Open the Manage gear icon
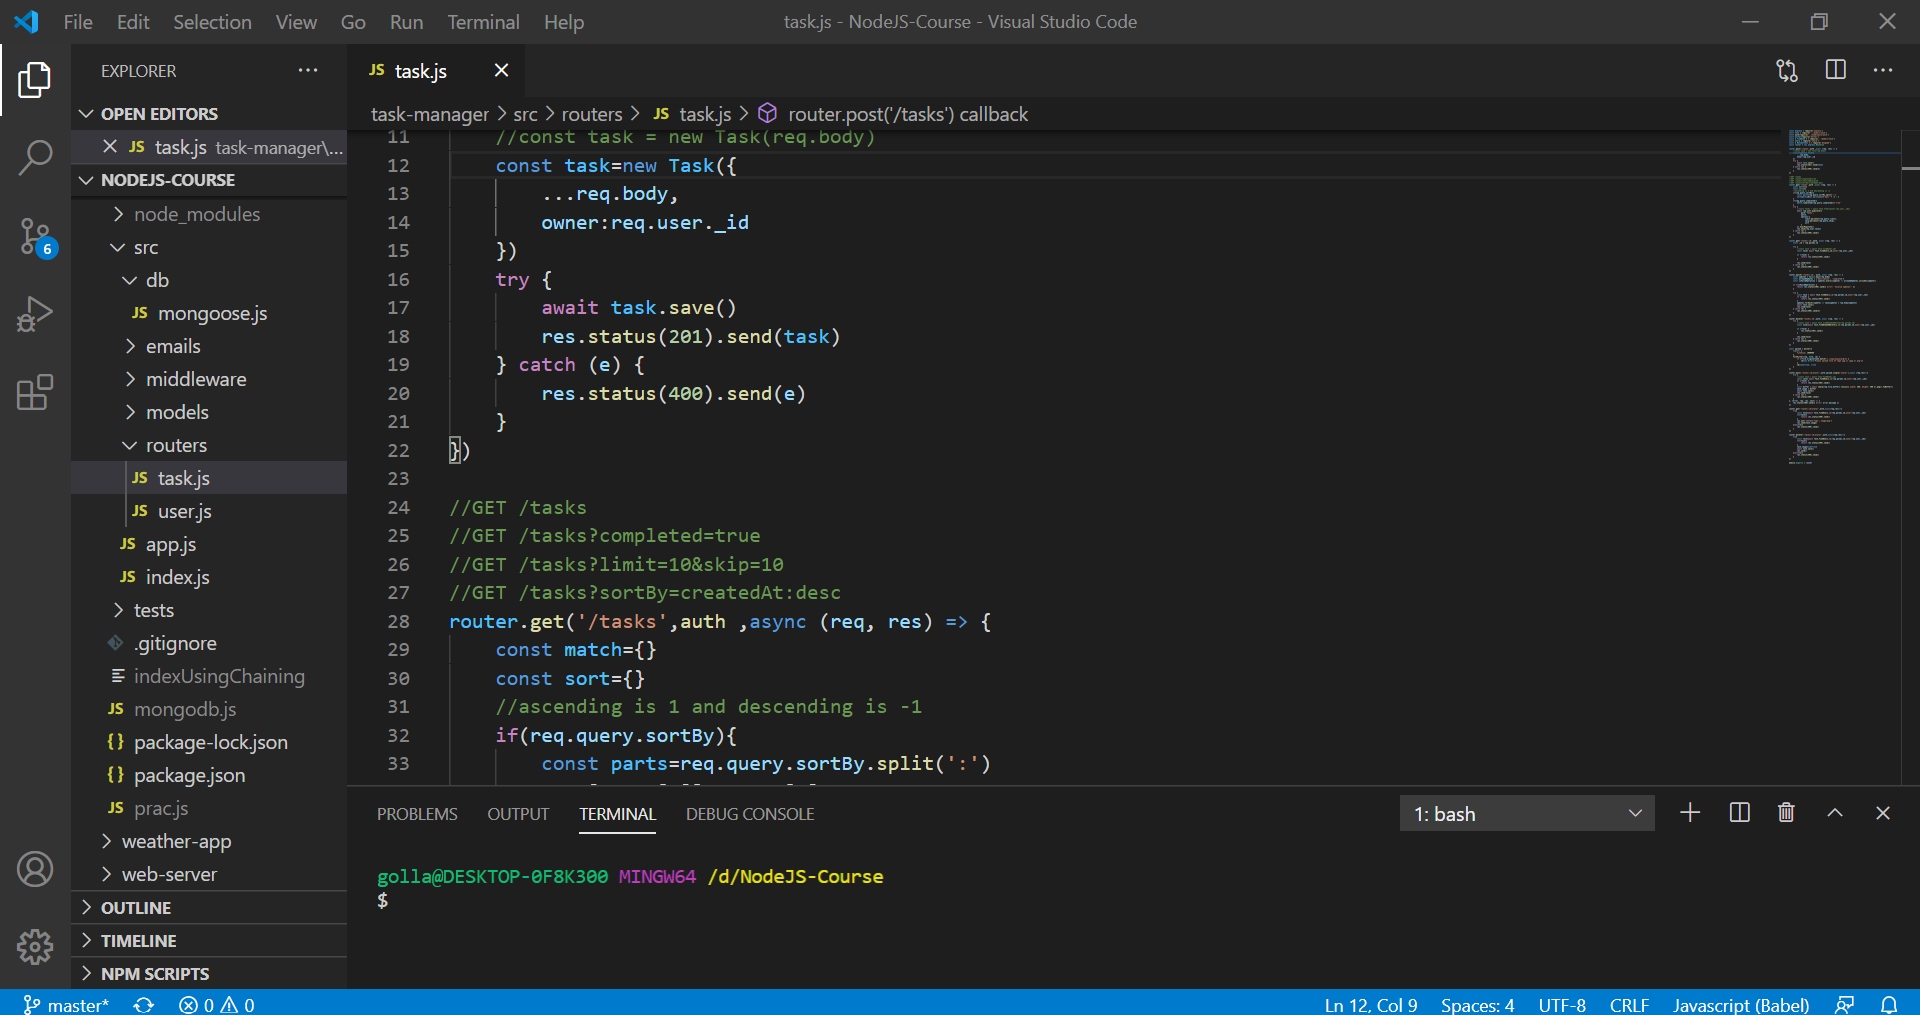 click(35, 946)
